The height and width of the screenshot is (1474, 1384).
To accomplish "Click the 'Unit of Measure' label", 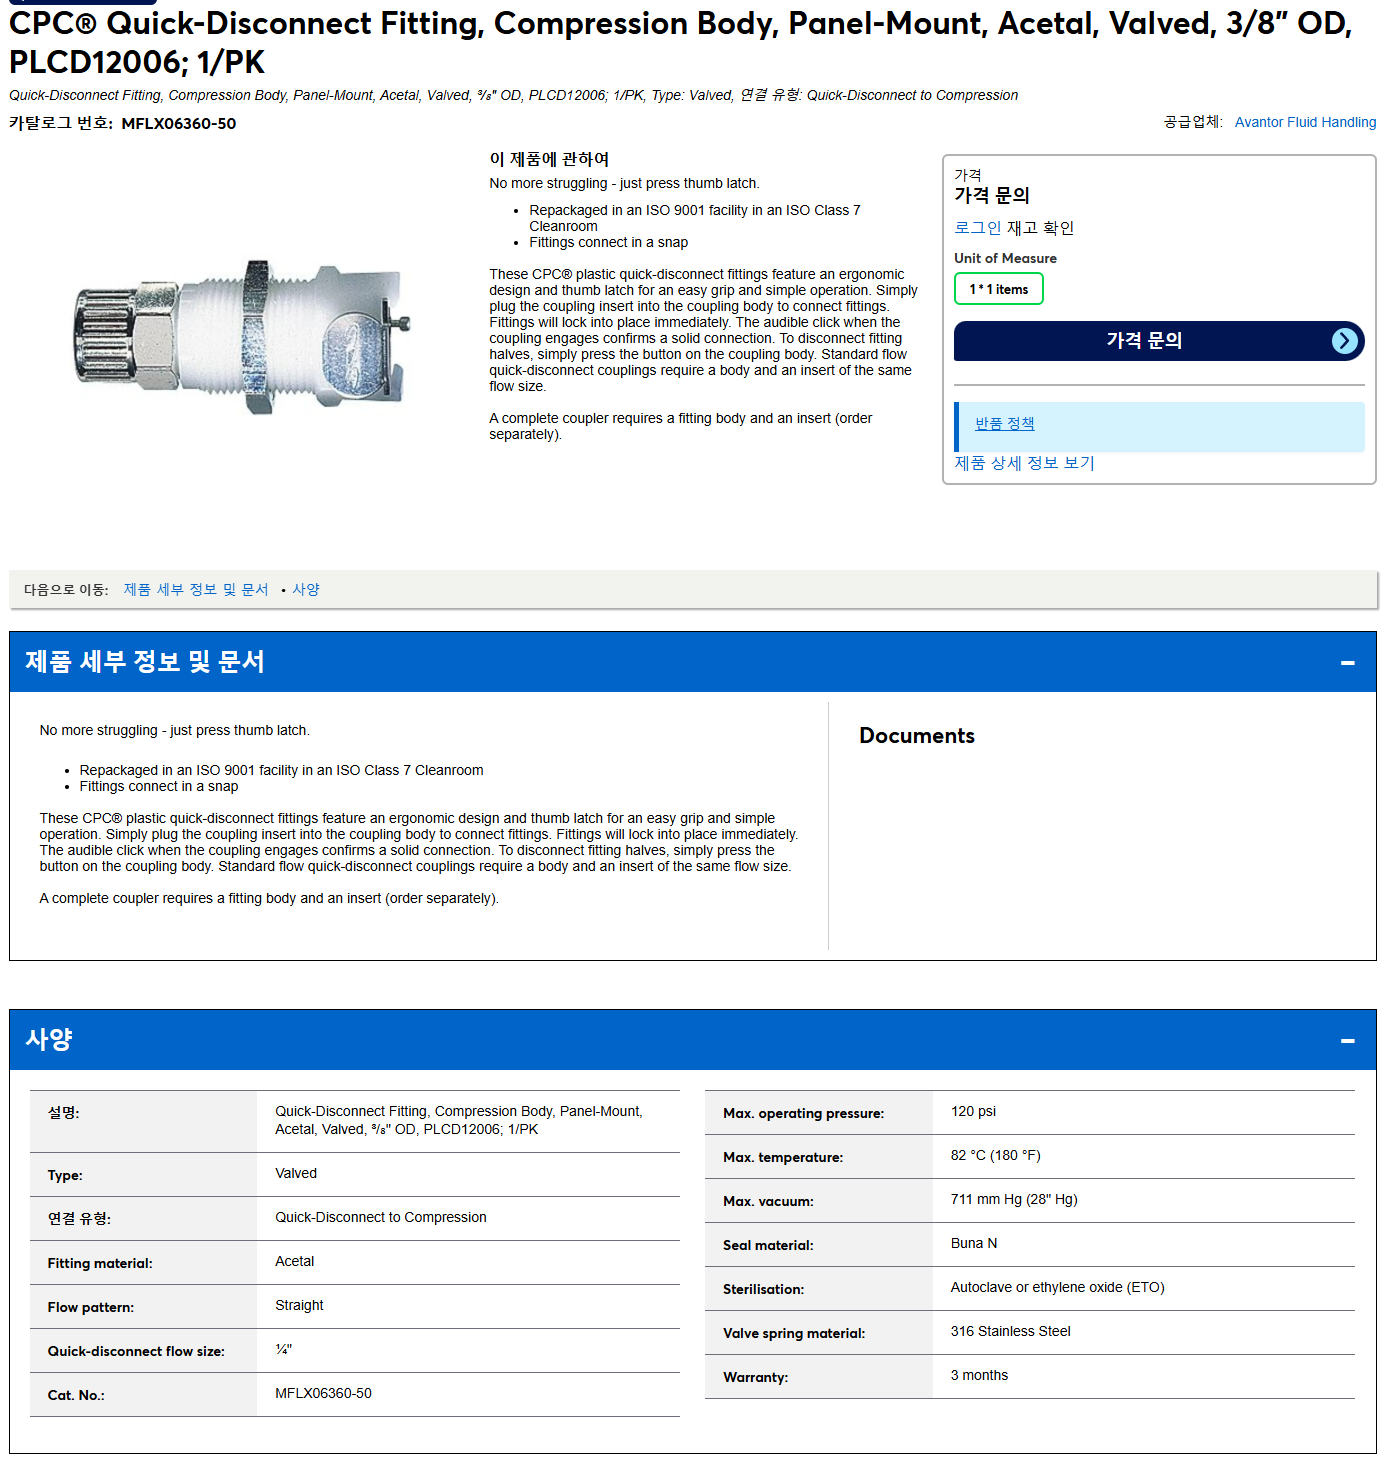I will pos(1005,258).
